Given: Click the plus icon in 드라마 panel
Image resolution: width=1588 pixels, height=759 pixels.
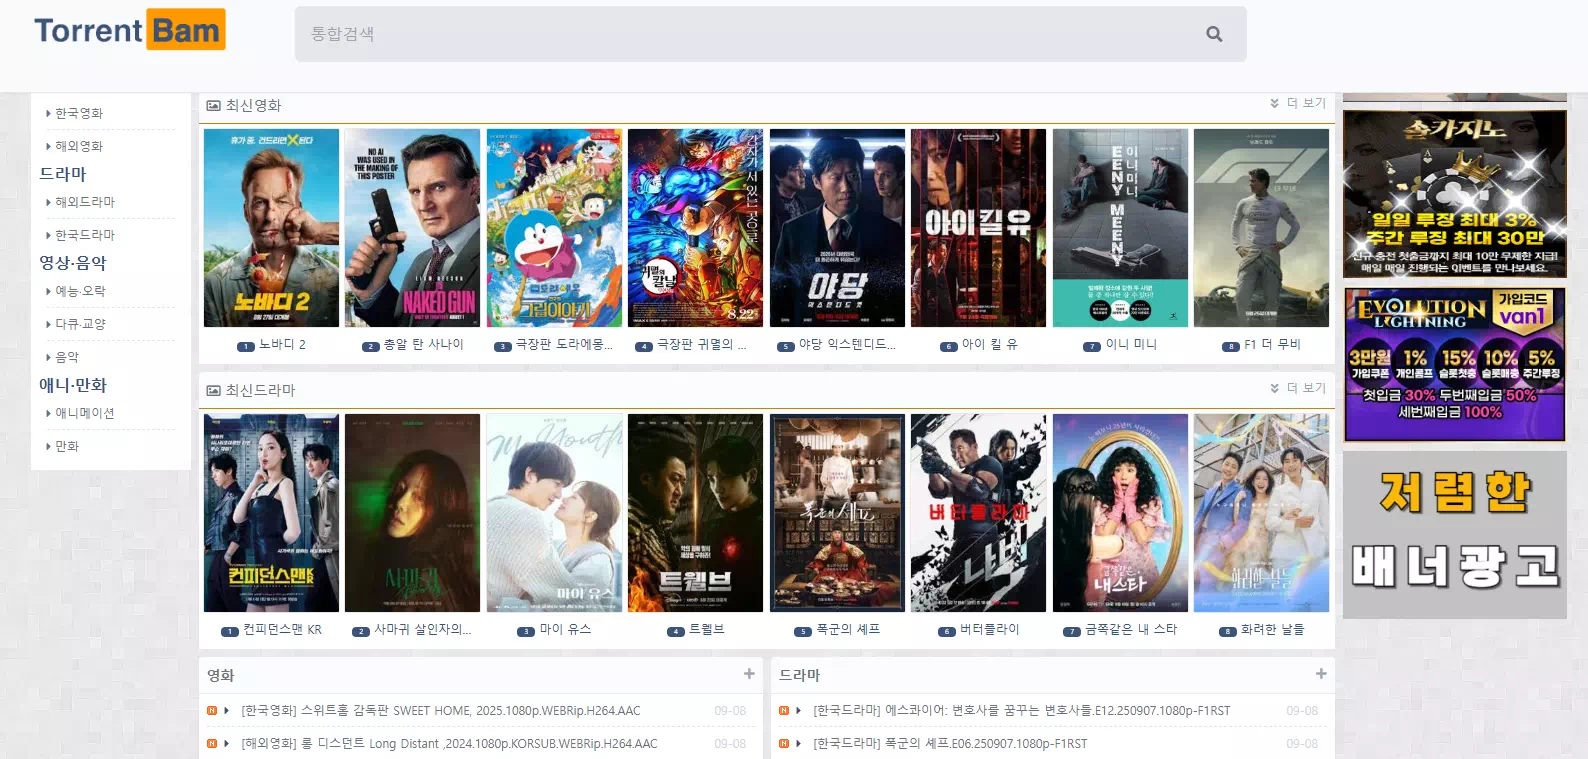Looking at the screenshot, I should tap(1321, 674).
